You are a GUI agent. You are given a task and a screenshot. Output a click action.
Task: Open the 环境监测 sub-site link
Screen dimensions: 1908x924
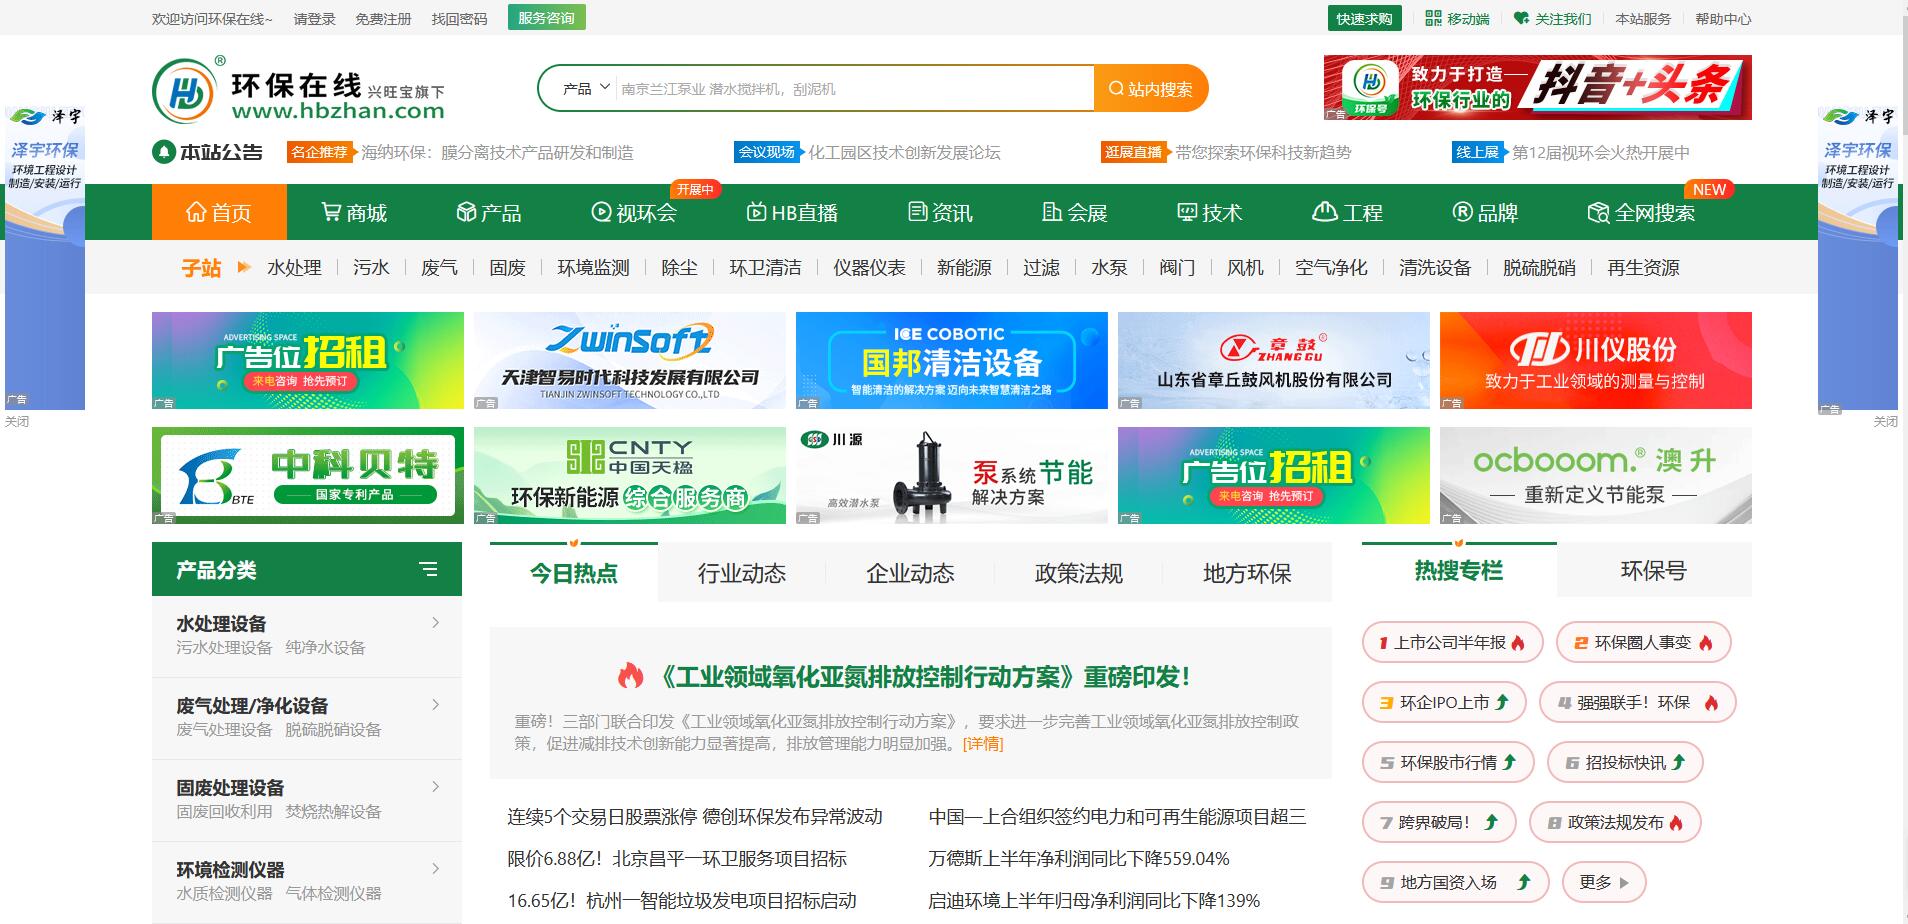[593, 267]
